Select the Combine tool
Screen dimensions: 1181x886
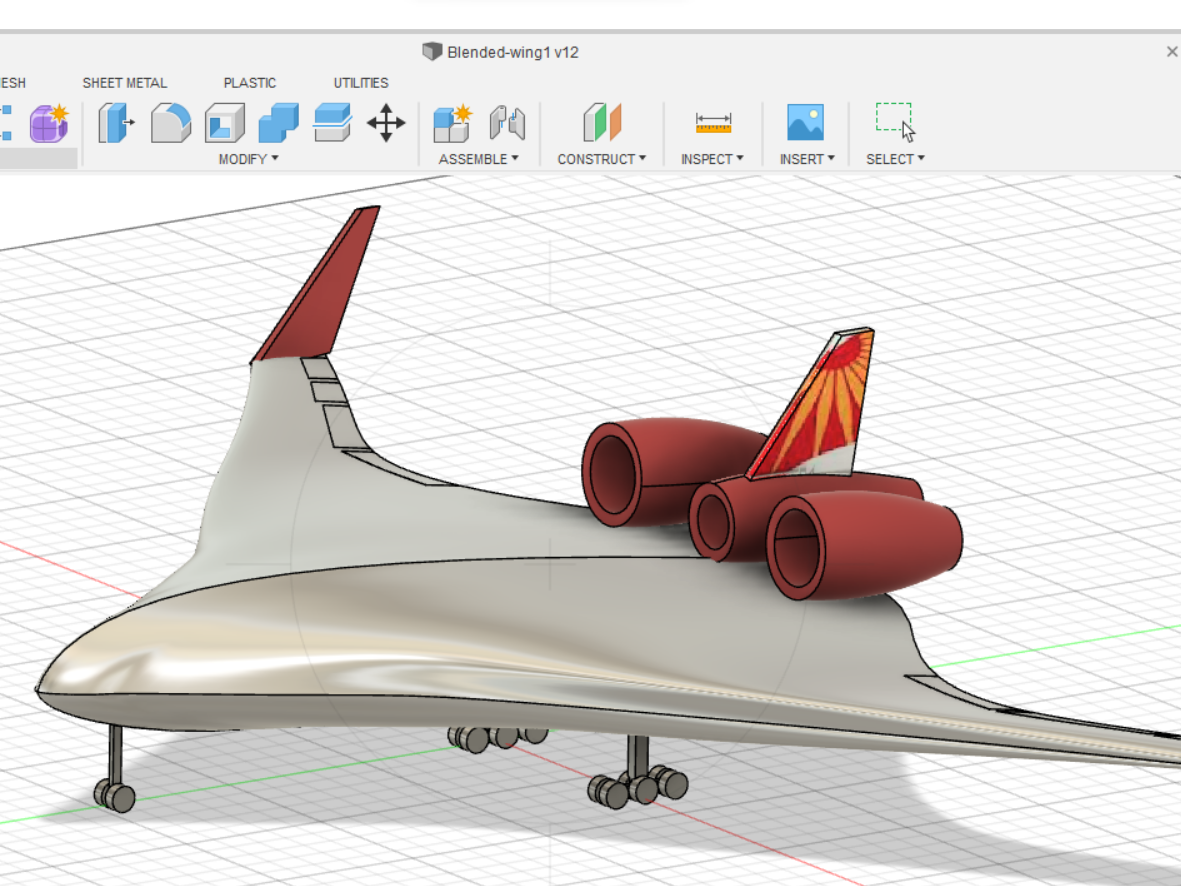tap(279, 123)
